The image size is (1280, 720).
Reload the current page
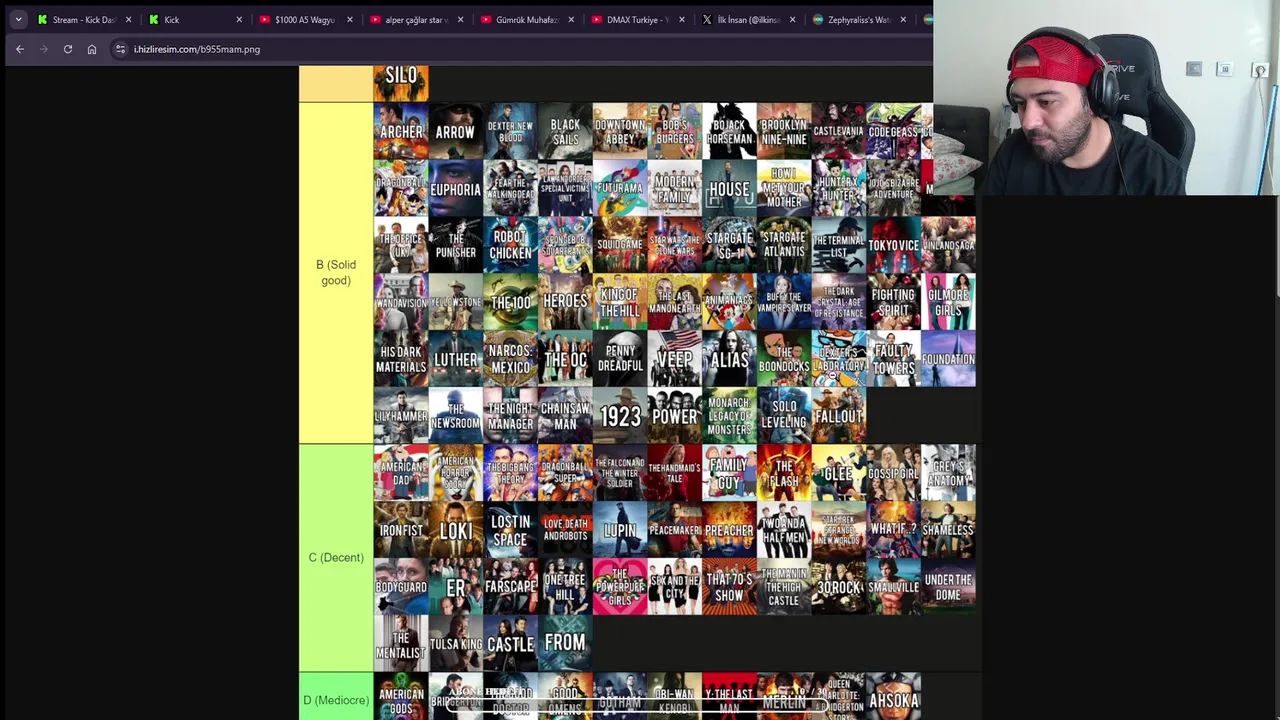[68, 49]
